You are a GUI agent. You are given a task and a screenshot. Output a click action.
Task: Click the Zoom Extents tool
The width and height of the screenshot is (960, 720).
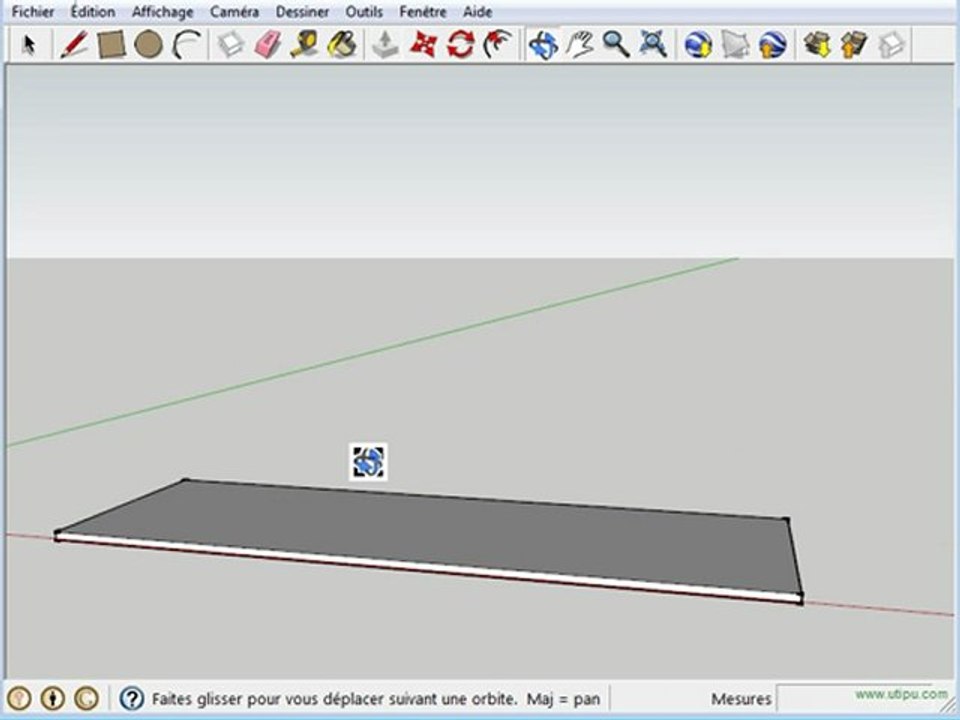pyautogui.click(x=653, y=45)
